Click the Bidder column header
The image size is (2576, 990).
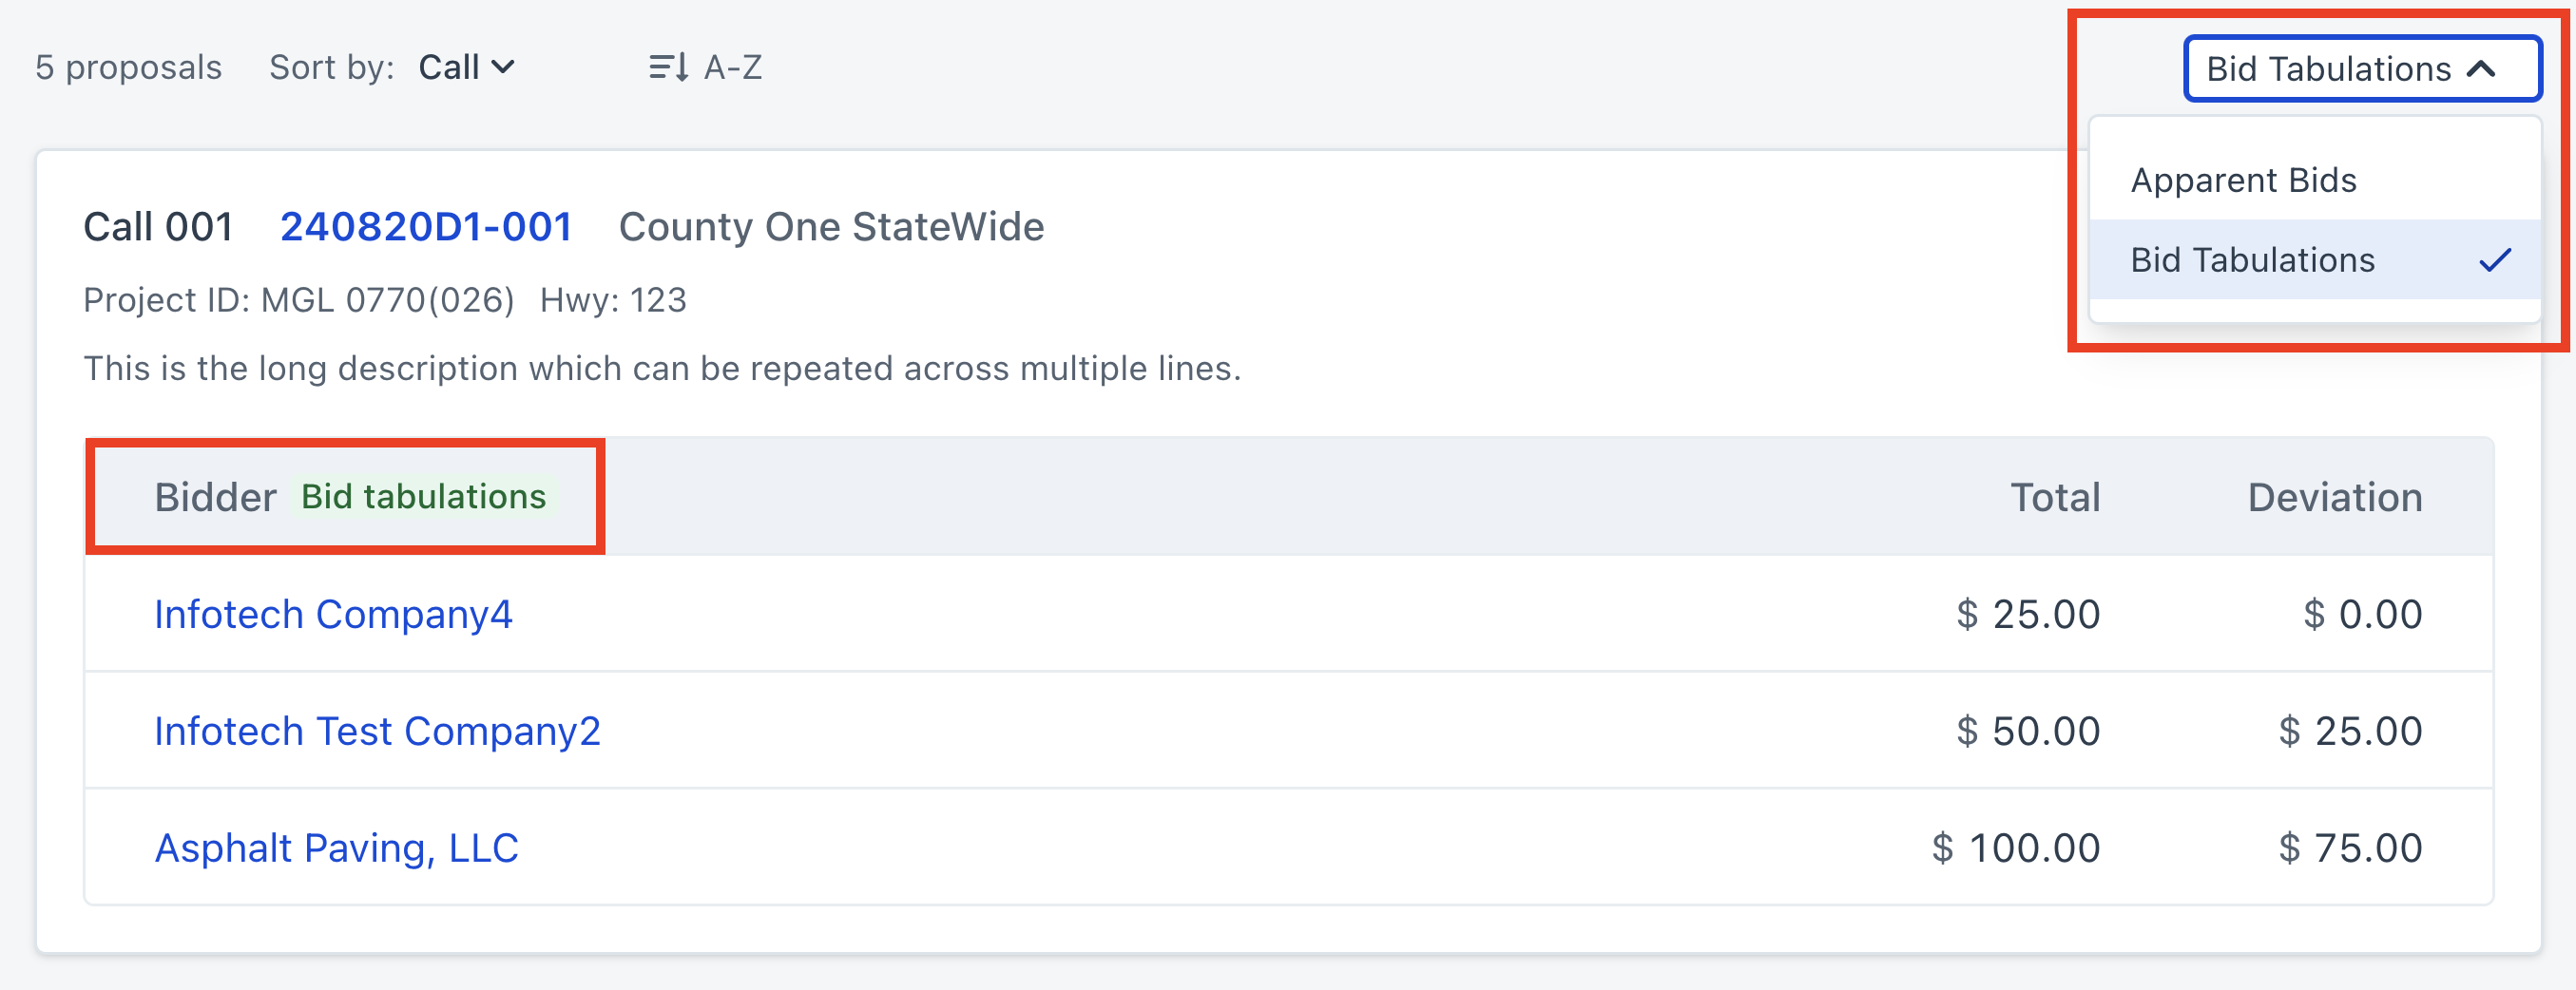click(x=215, y=497)
